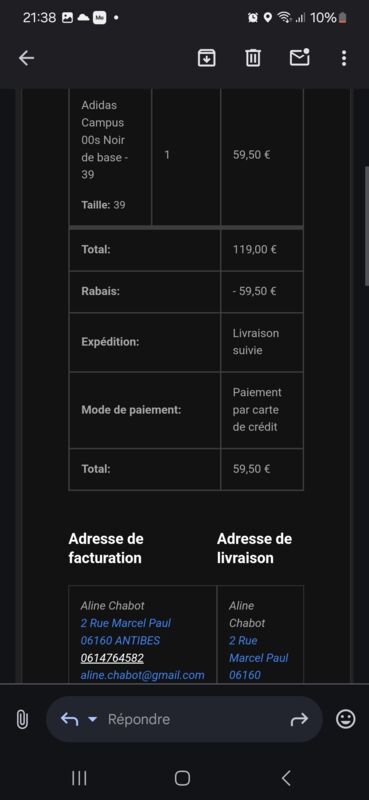Click the email scrollbar on right edge
Viewport: 369px width, 800px height.
point(366,226)
